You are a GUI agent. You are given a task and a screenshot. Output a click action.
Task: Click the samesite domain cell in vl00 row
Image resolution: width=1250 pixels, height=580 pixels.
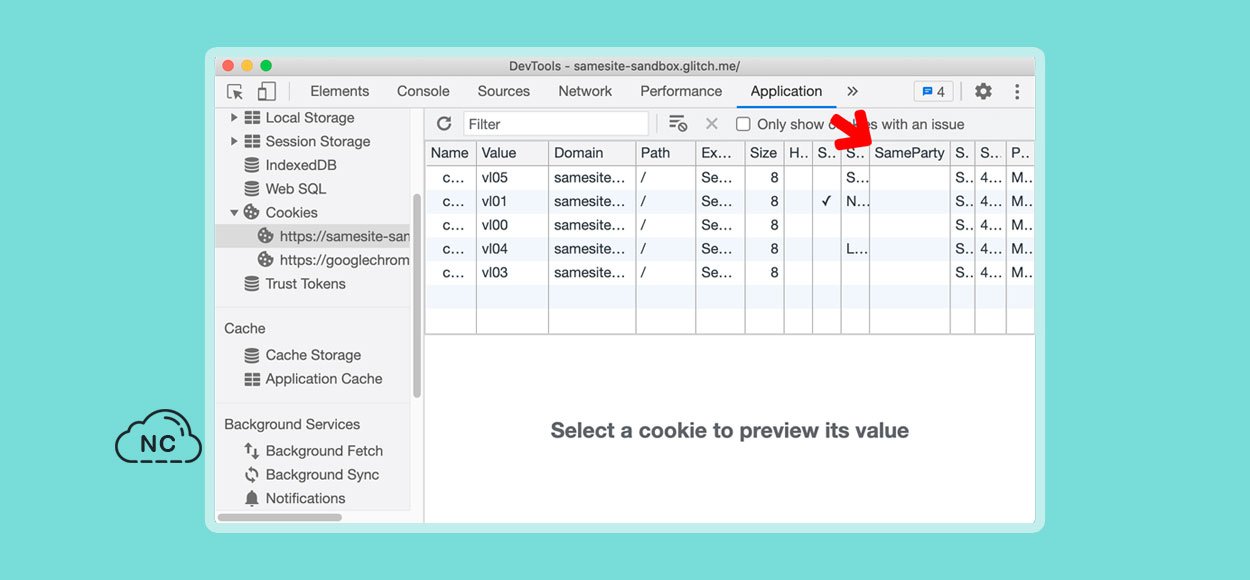click(x=592, y=225)
